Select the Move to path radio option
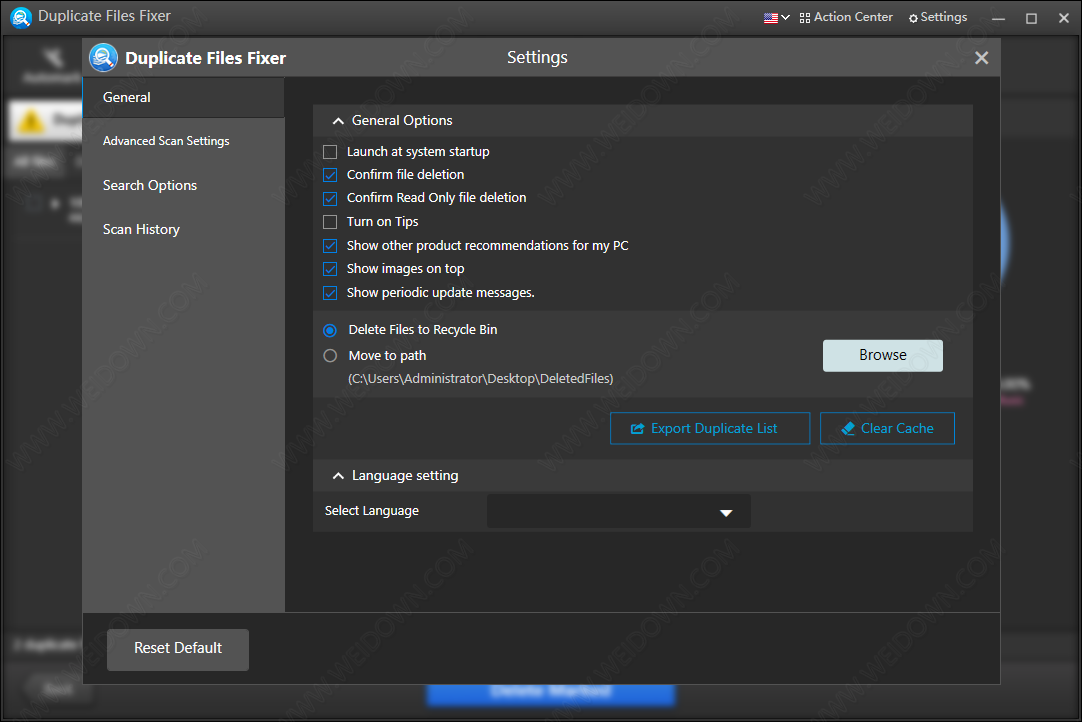This screenshot has width=1082, height=722. [330, 356]
